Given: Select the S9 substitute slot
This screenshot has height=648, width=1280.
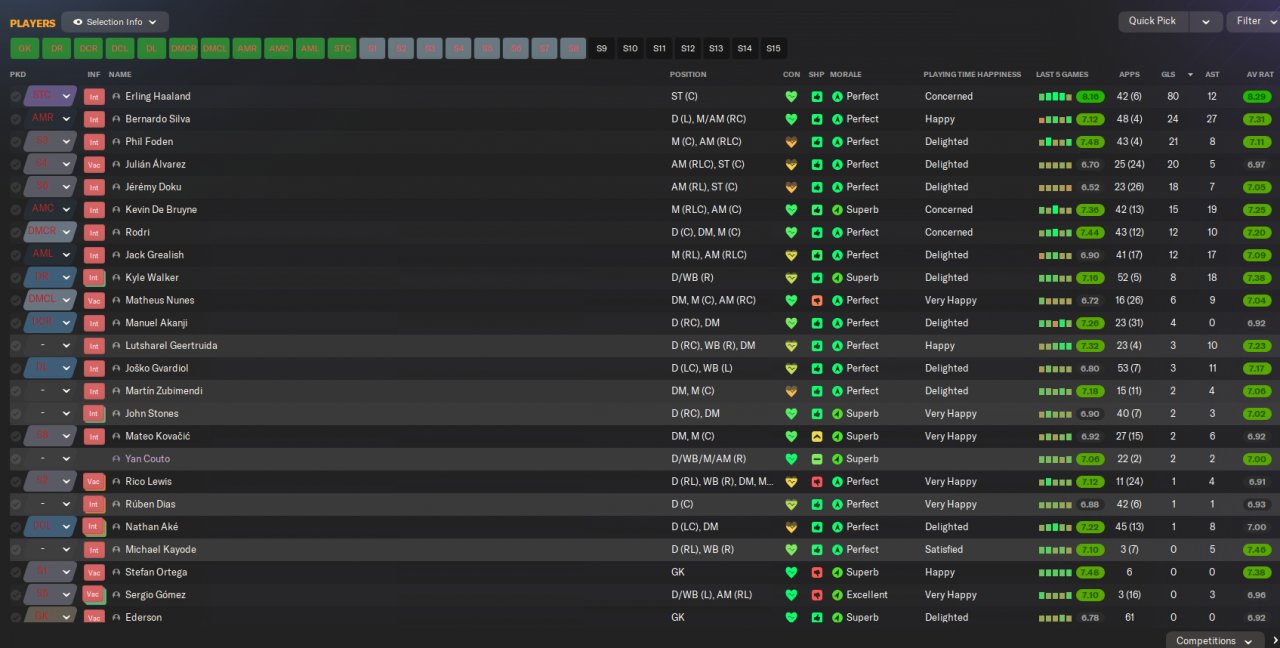Looking at the screenshot, I should [602, 48].
